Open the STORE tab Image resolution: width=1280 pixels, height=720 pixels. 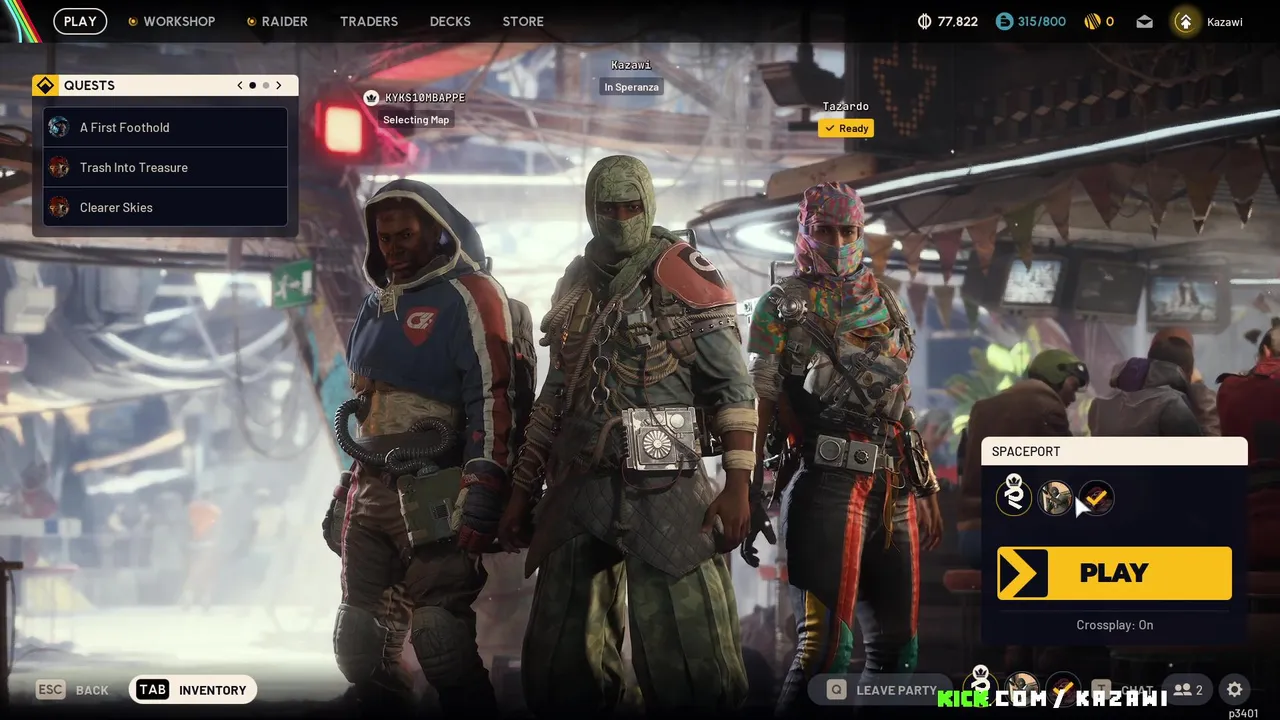(x=523, y=21)
